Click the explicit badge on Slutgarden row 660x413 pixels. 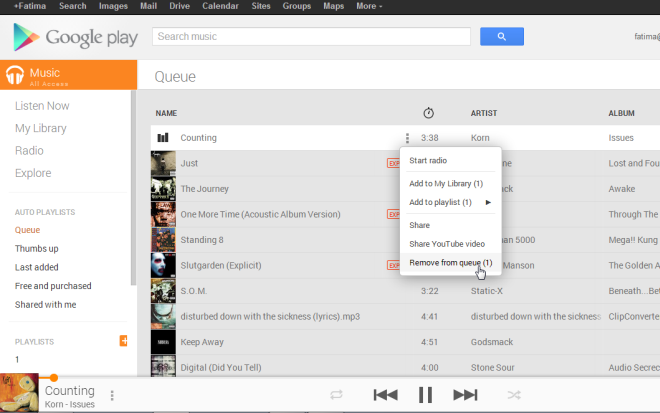pyautogui.click(x=393, y=265)
